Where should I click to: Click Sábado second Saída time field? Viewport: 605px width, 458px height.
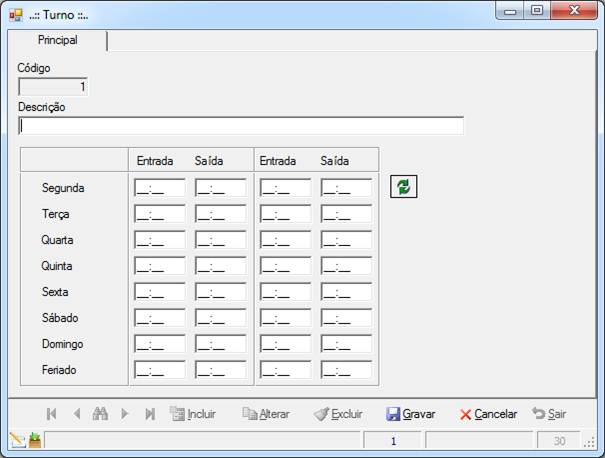point(346,318)
